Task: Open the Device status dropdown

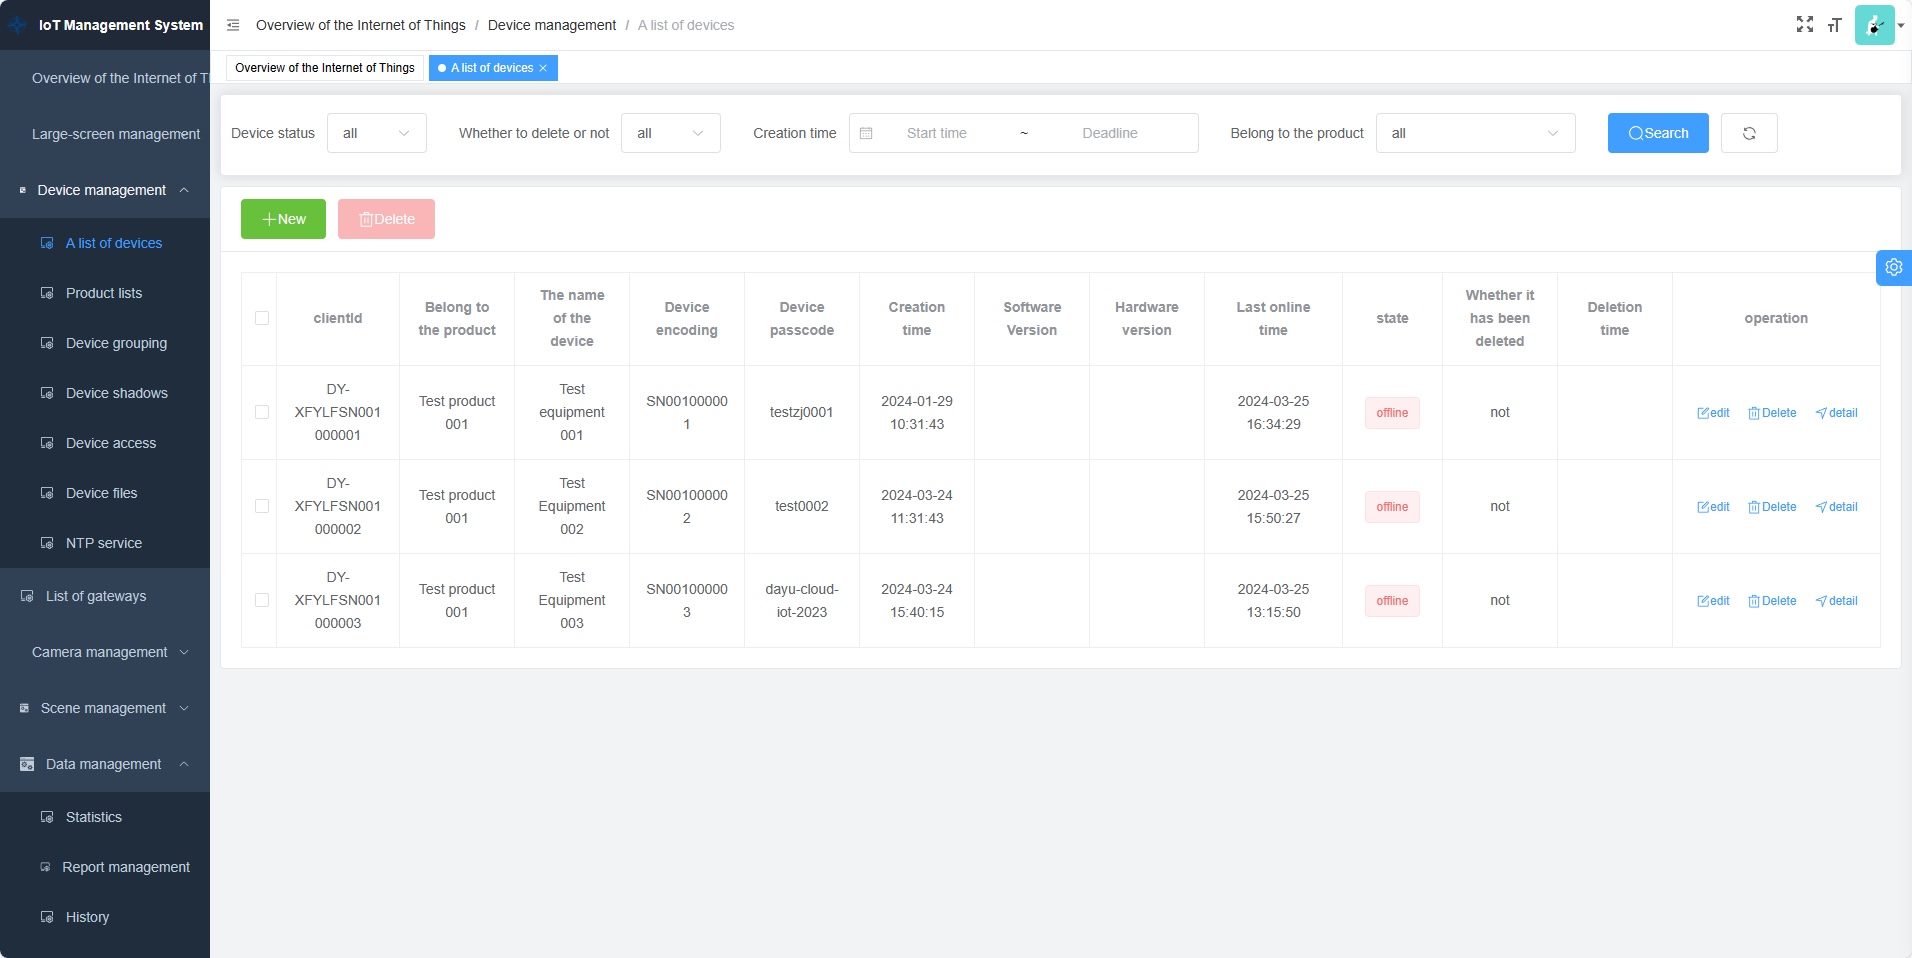Action: [376, 133]
